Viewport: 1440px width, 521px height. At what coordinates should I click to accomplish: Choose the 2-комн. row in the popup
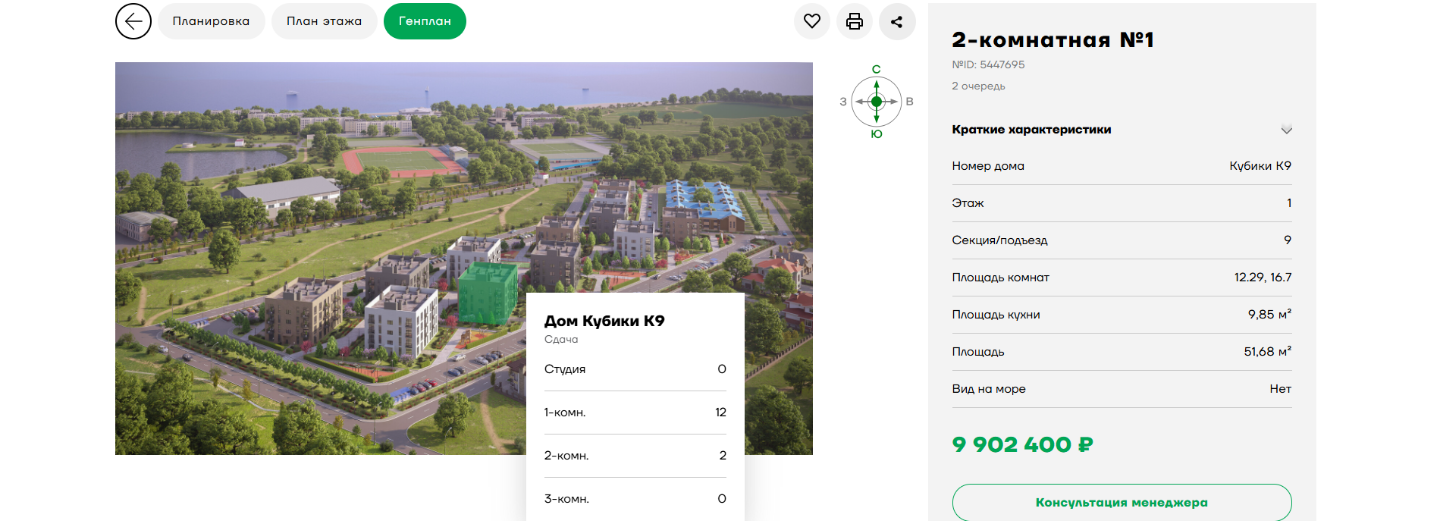pos(635,456)
